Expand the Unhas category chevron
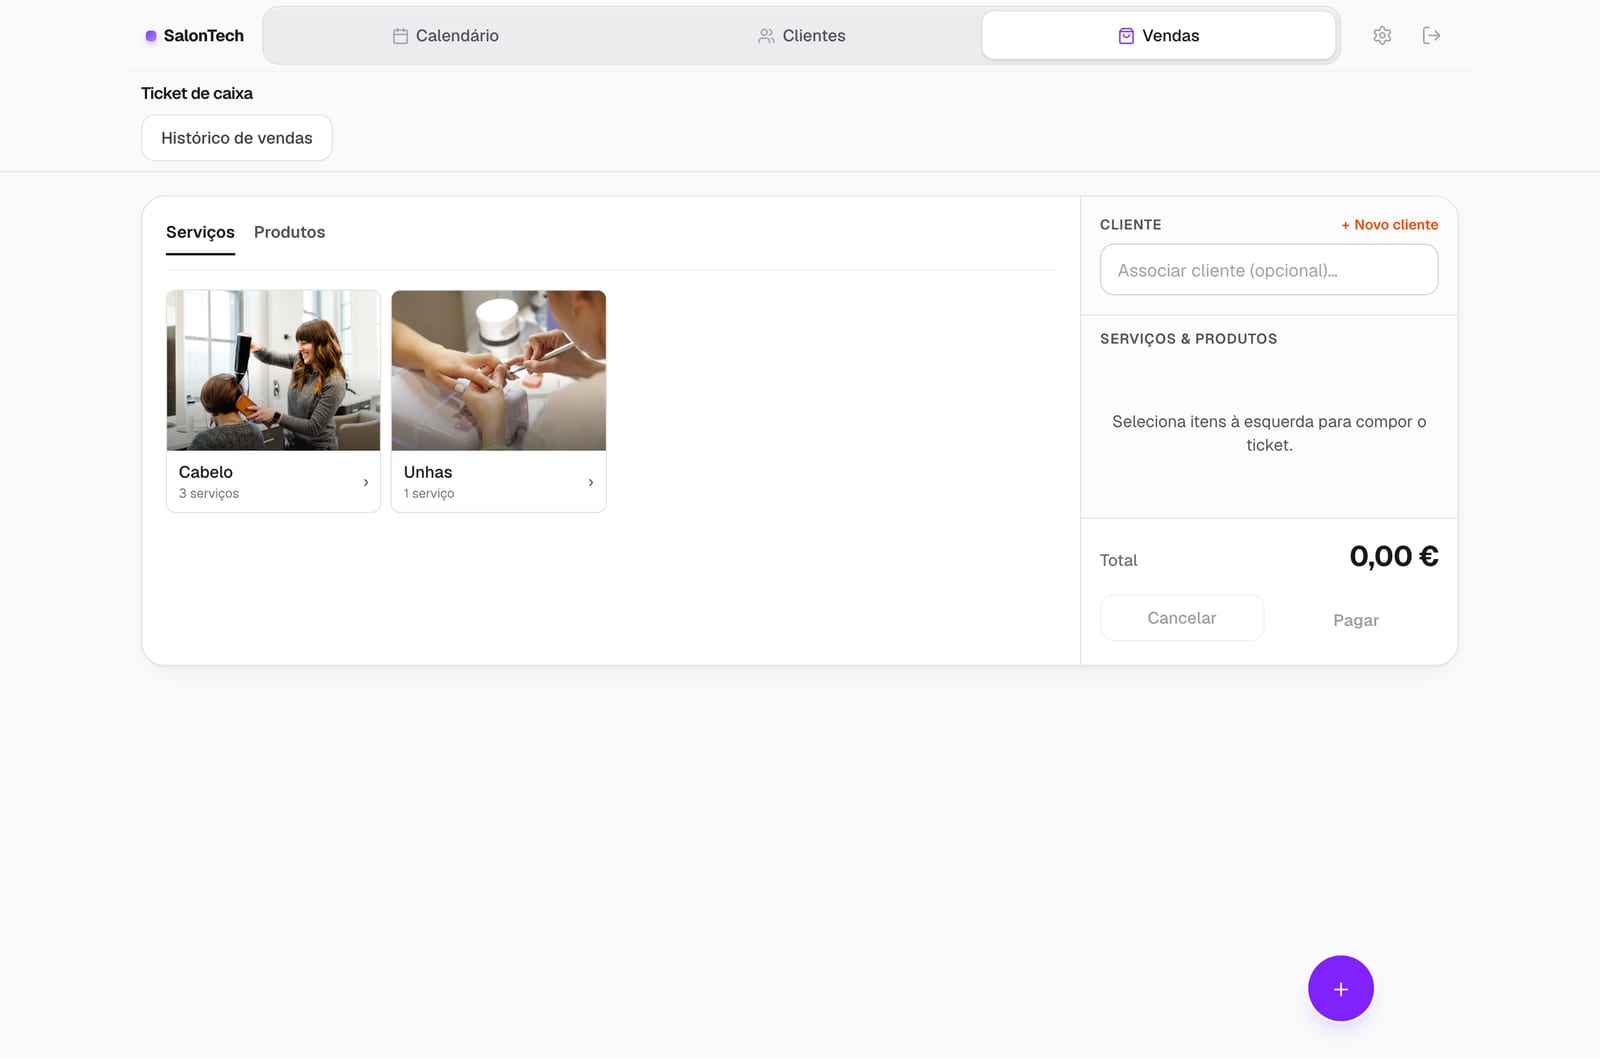 (x=591, y=482)
